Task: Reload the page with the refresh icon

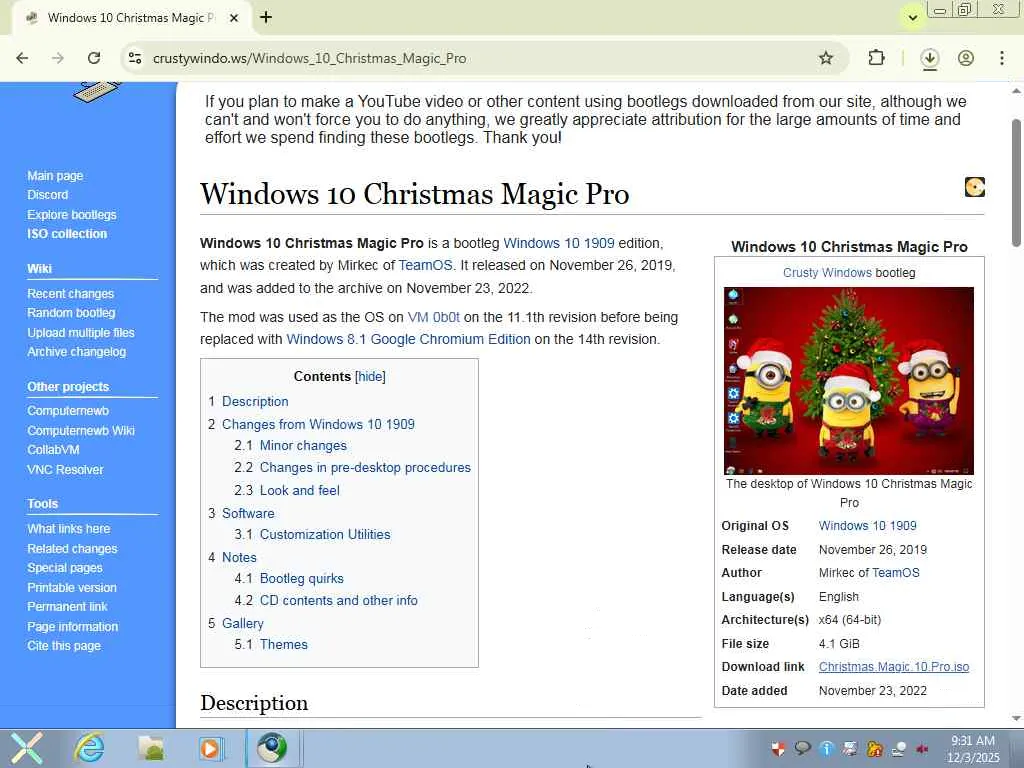Action: (x=94, y=58)
